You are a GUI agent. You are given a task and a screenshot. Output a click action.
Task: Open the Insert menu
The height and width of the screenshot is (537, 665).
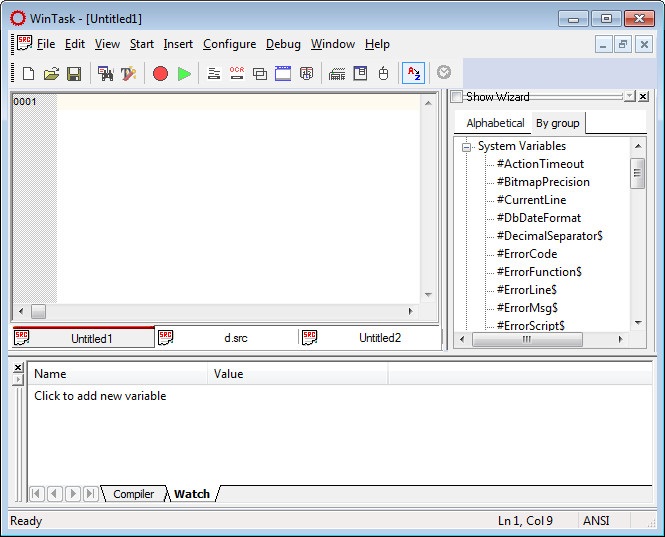(178, 44)
